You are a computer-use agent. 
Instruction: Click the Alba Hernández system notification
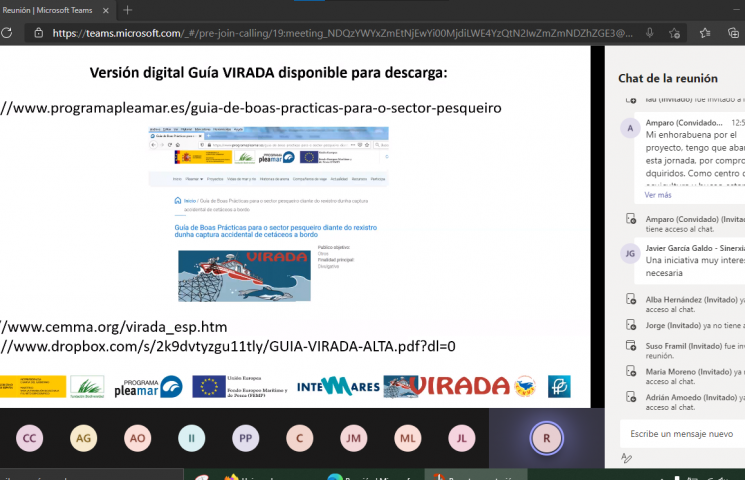(684, 304)
